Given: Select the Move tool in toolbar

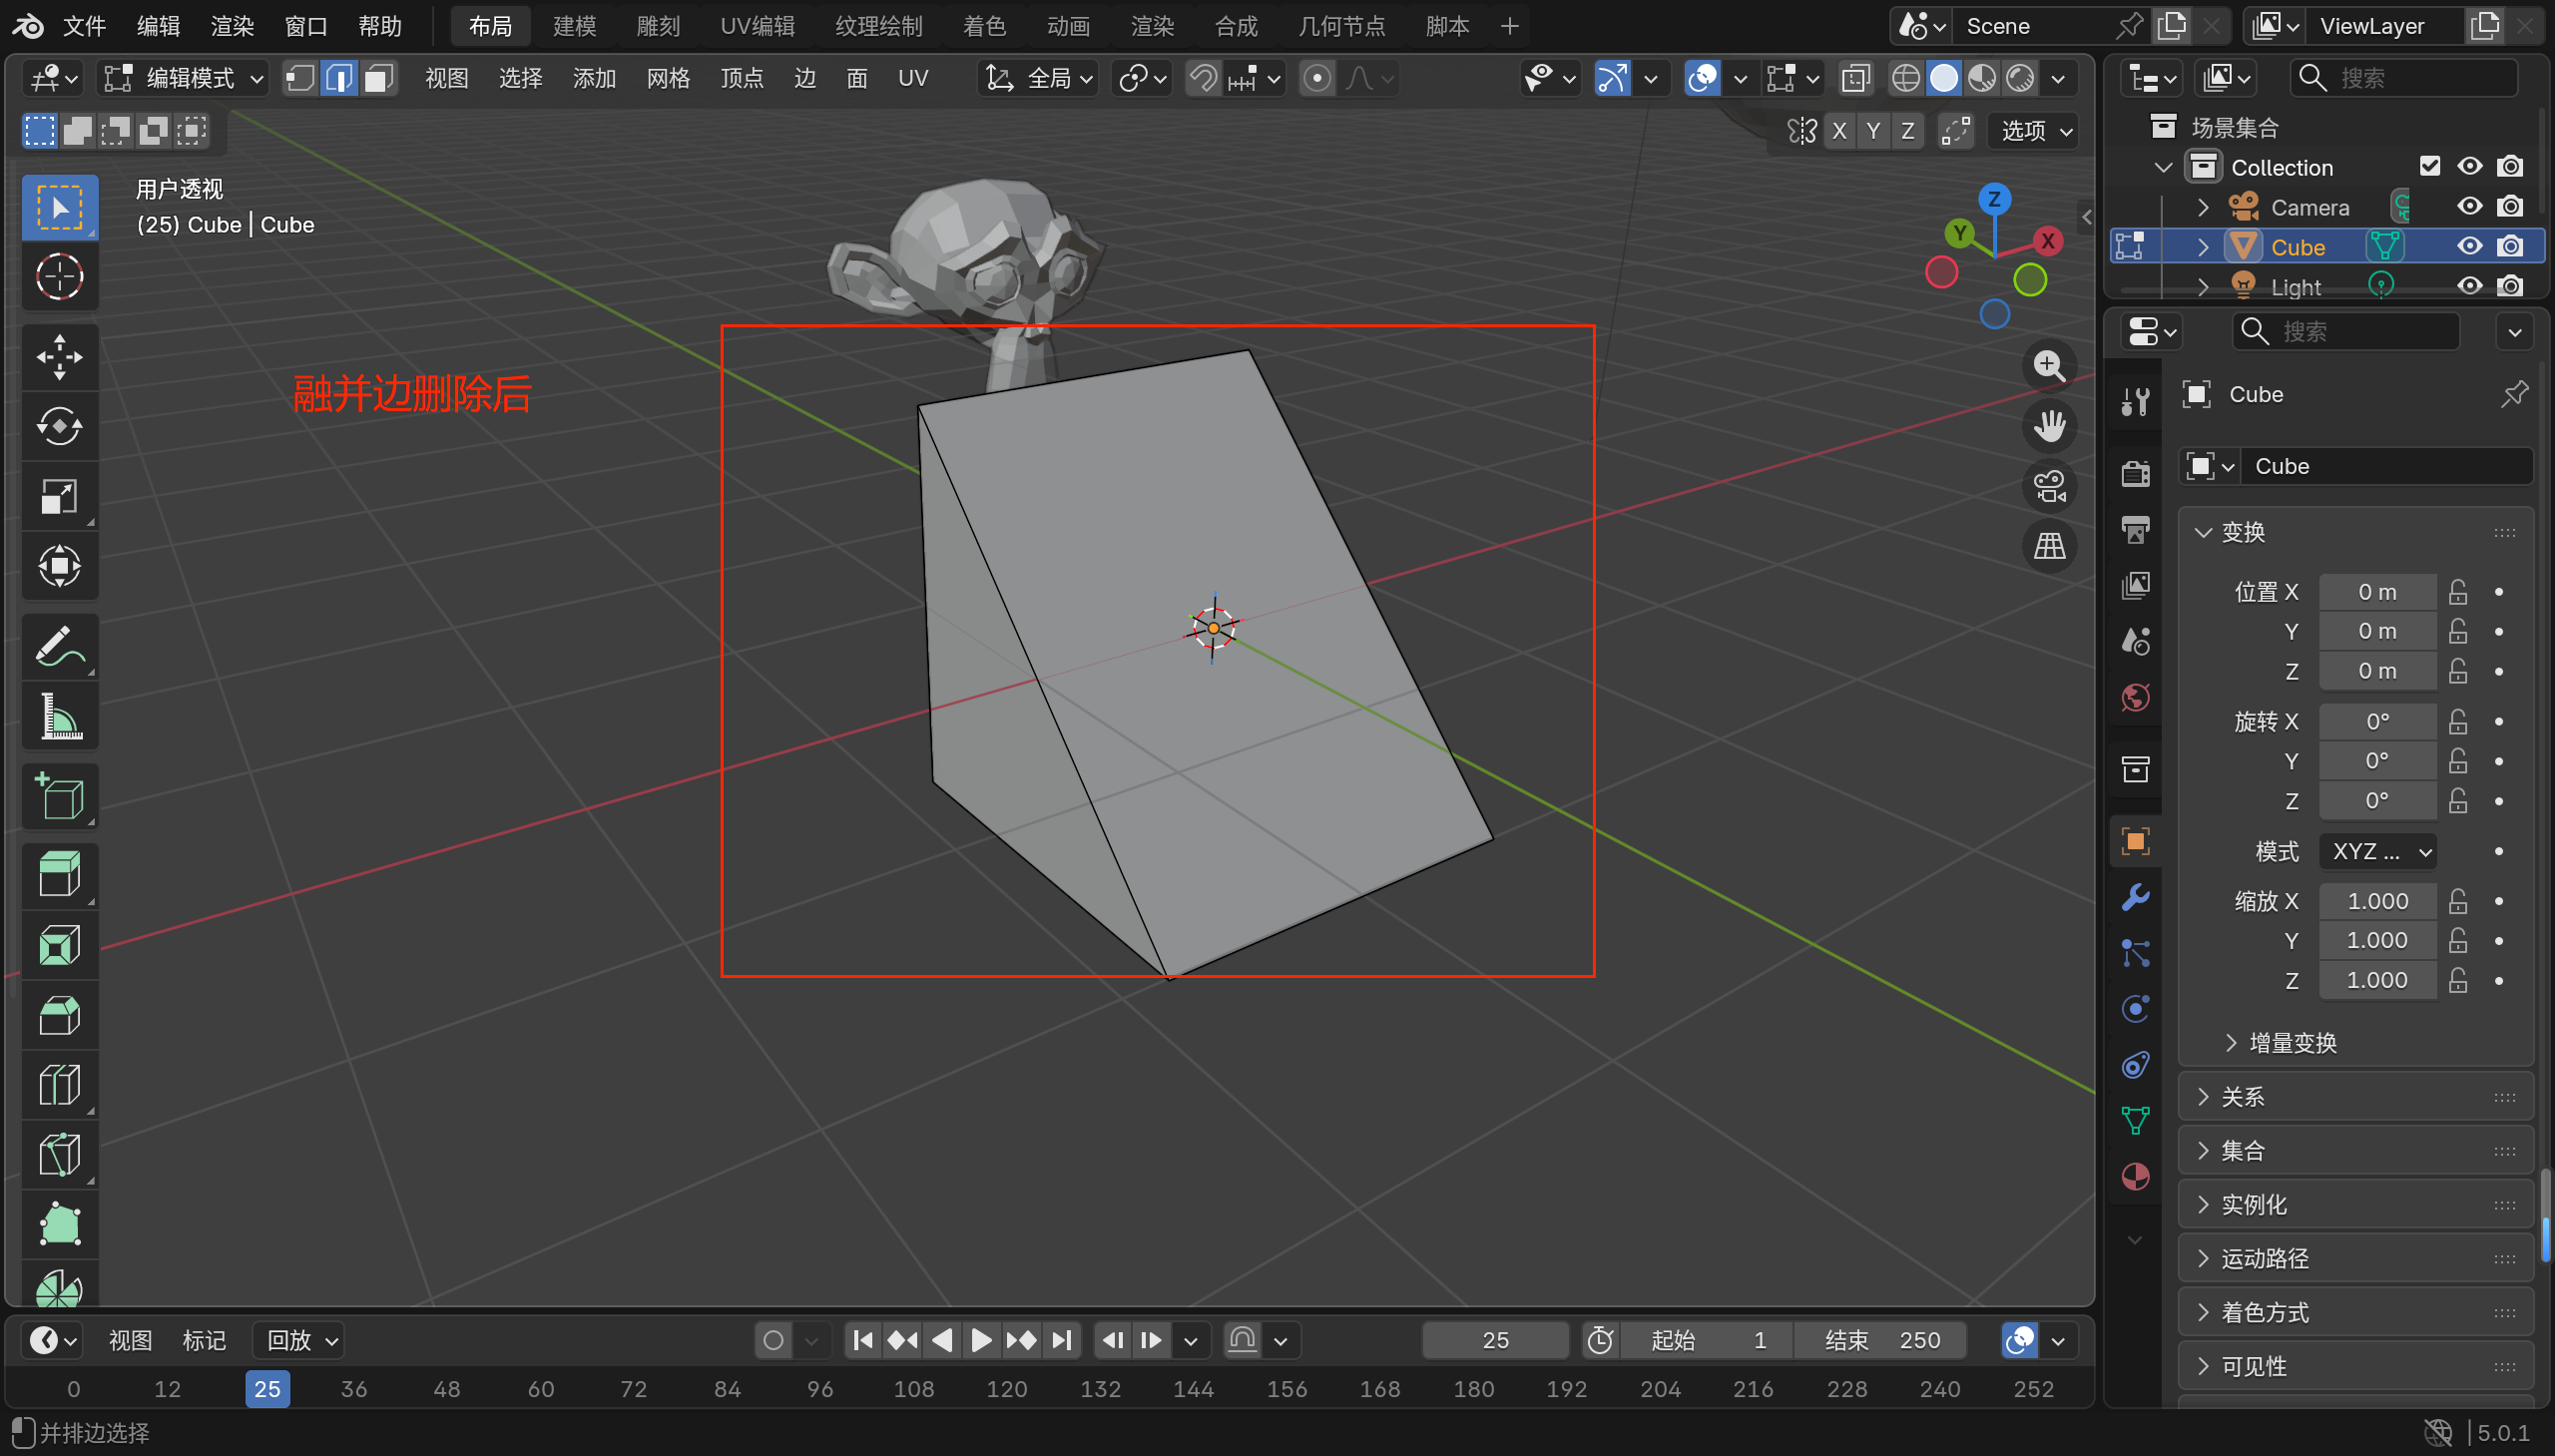Looking at the screenshot, I should tap(59, 357).
